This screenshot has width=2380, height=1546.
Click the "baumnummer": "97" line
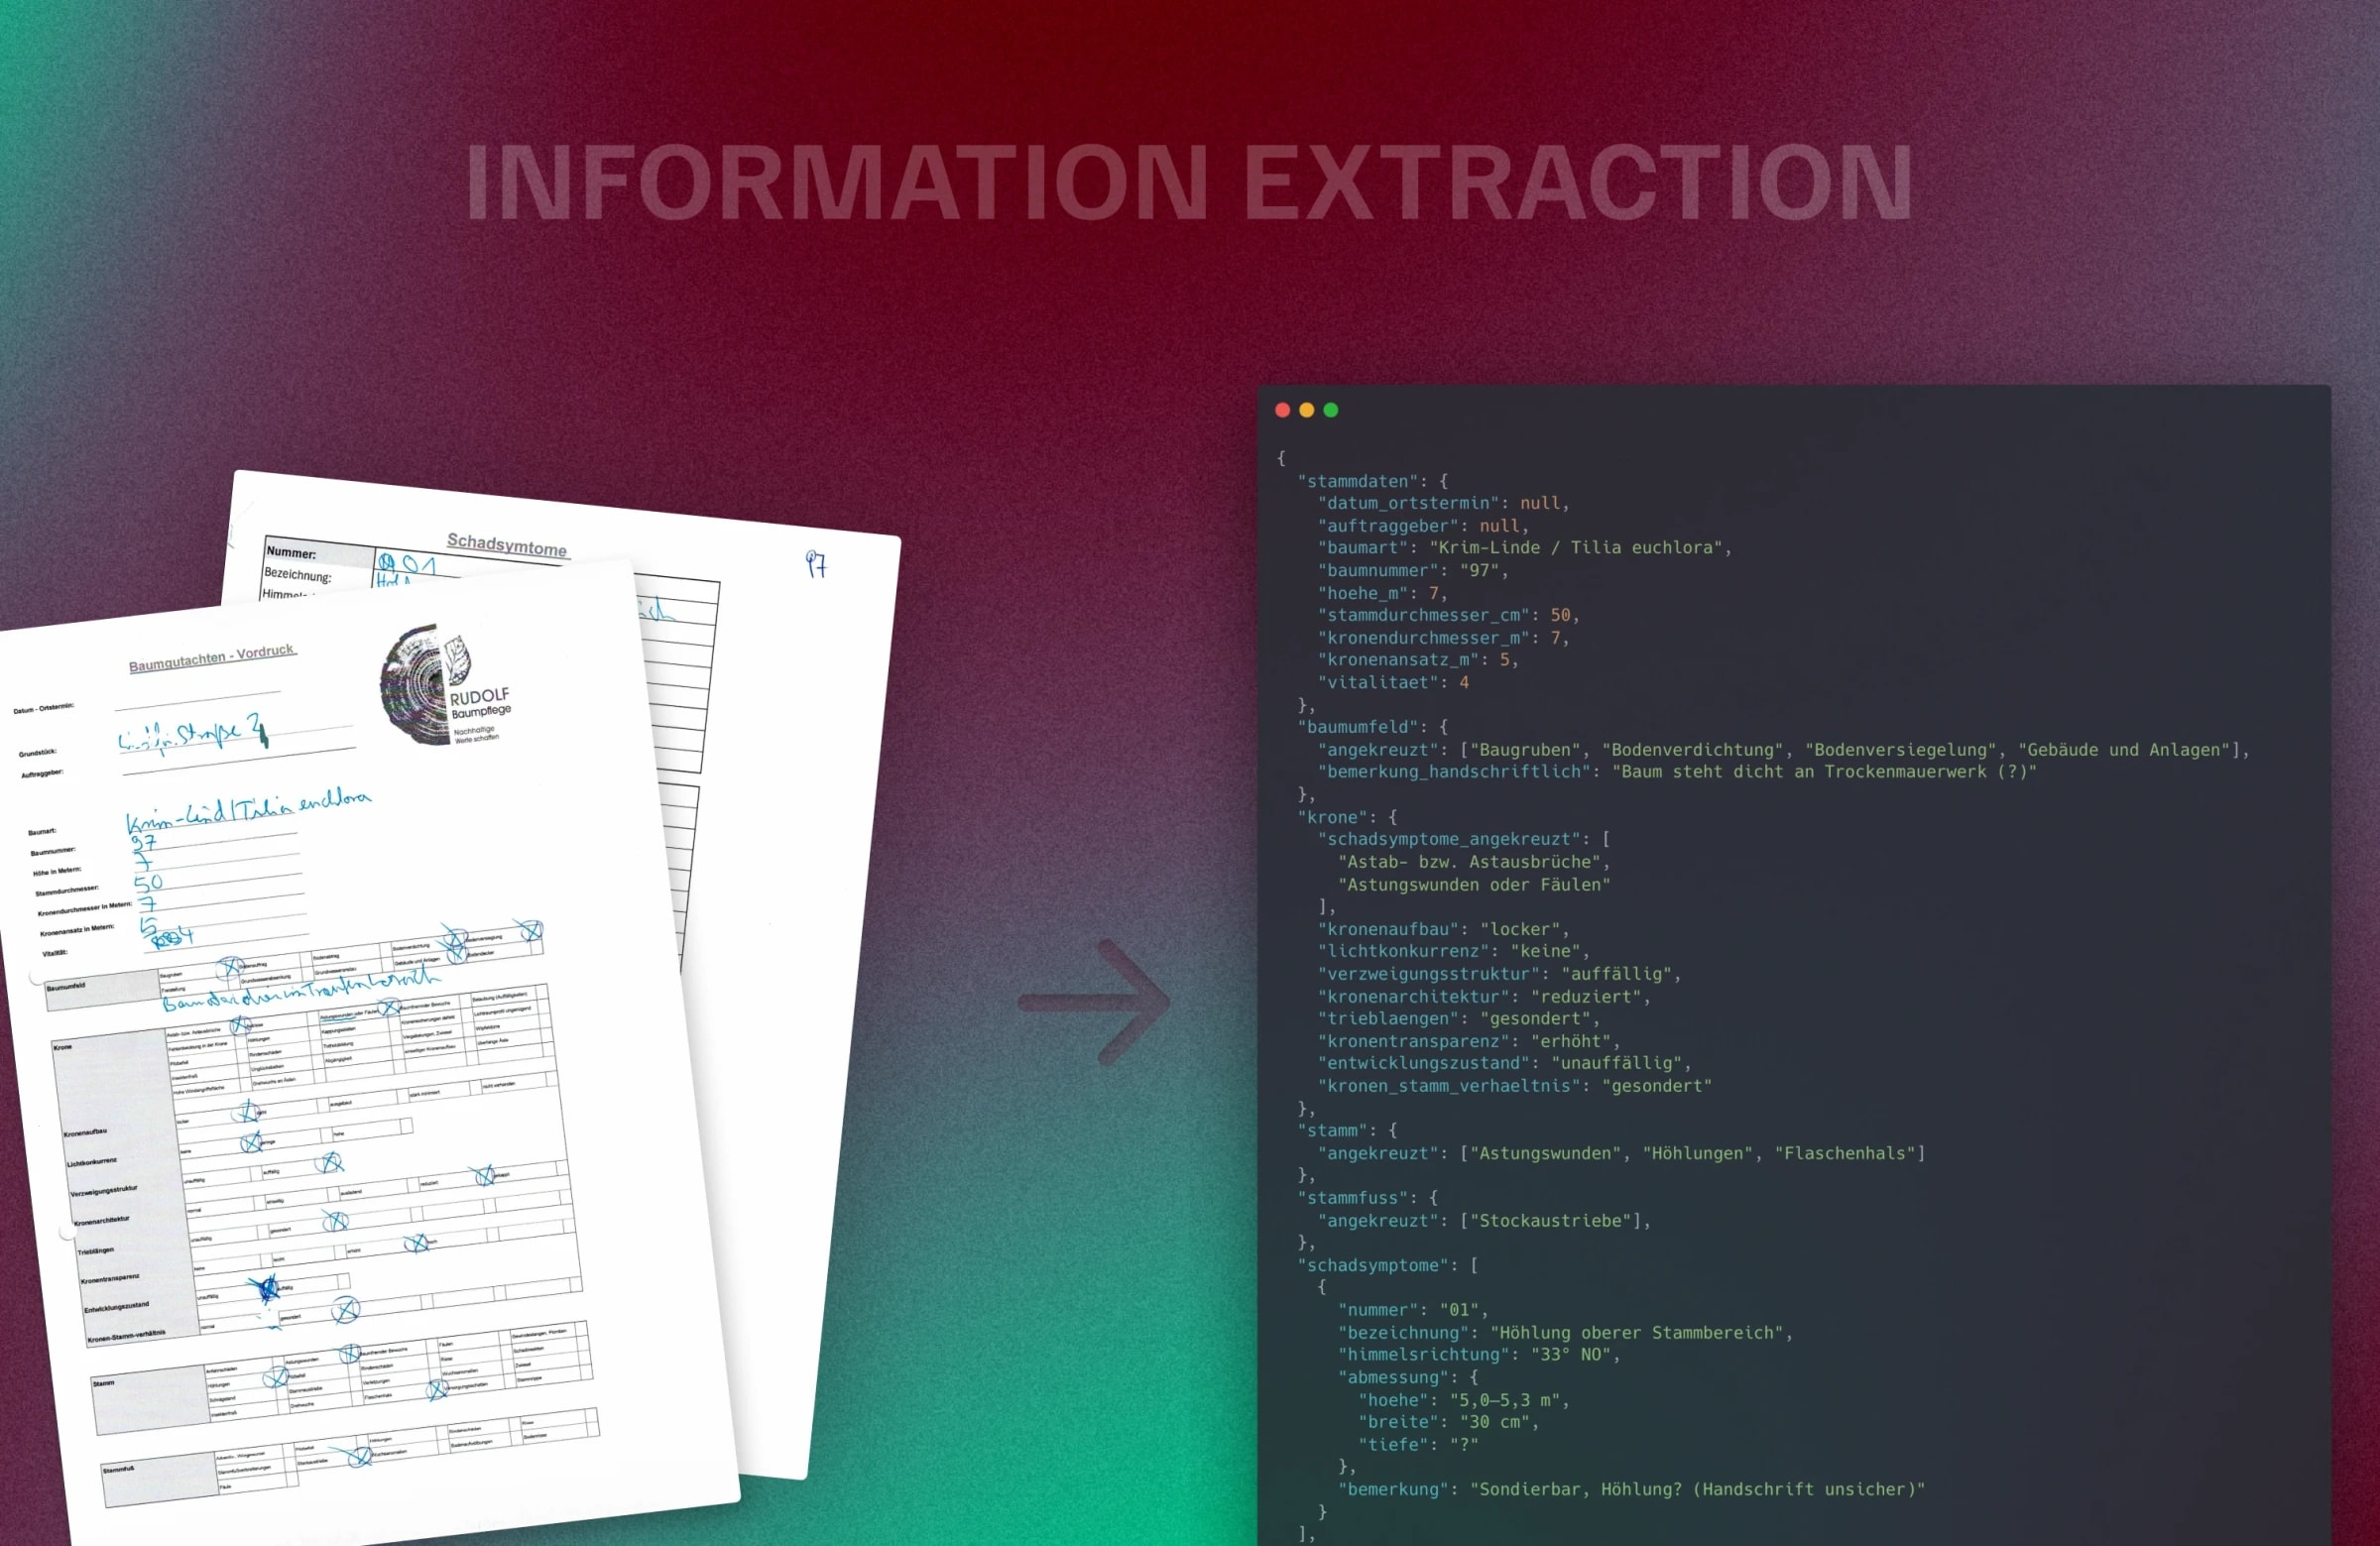pos(1413,570)
